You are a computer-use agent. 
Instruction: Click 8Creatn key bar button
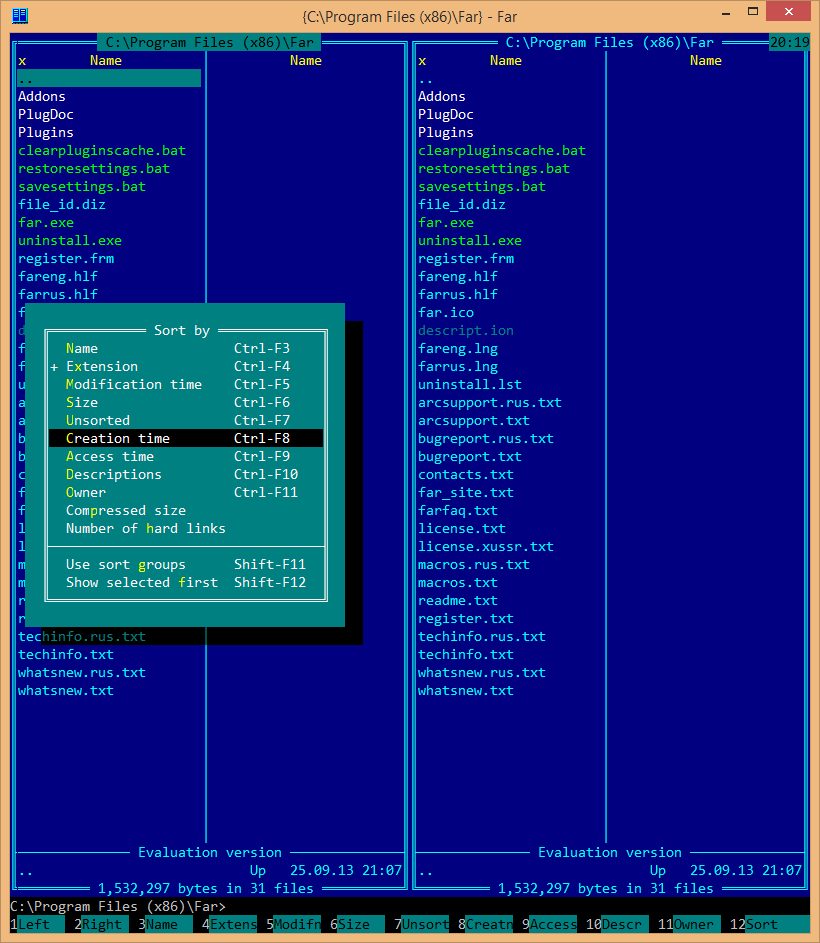pyautogui.click(x=486, y=924)
